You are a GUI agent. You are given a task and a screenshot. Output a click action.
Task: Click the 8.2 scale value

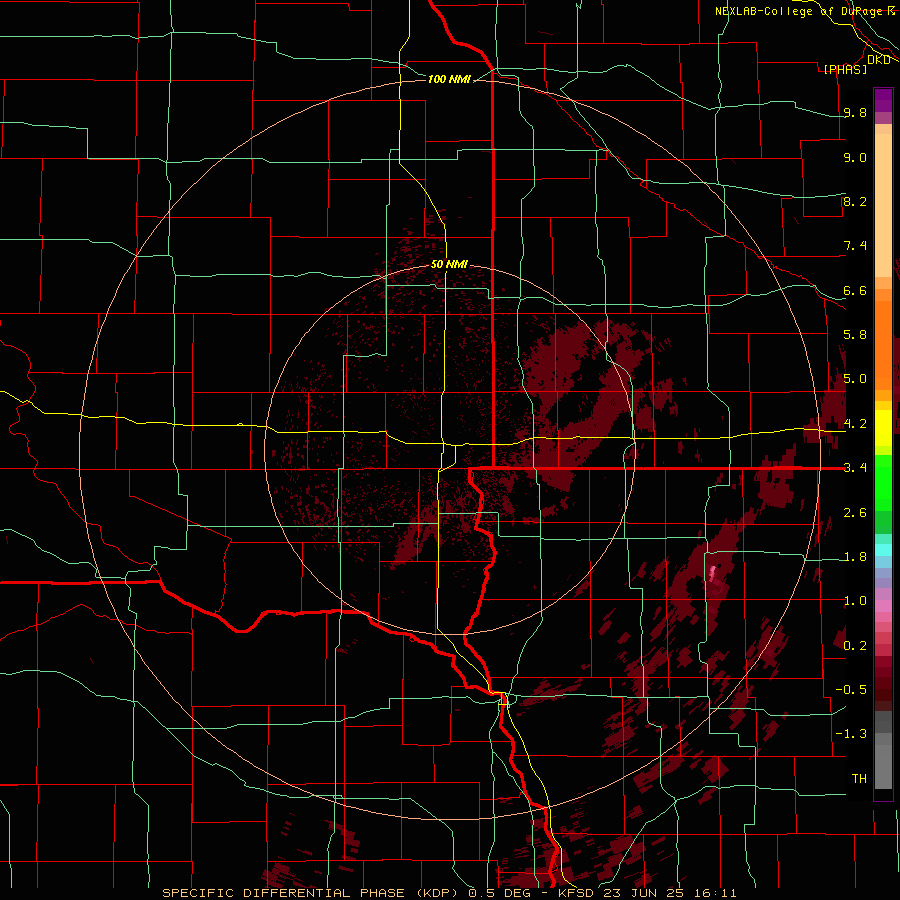(x=855, y=201)
